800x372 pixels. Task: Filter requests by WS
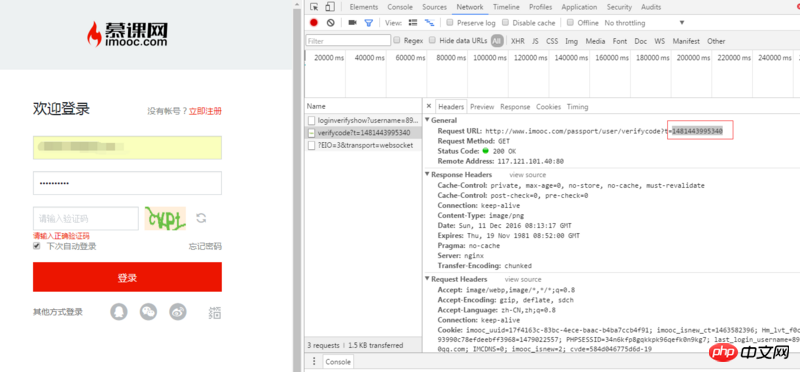click(x=660, y=41)
